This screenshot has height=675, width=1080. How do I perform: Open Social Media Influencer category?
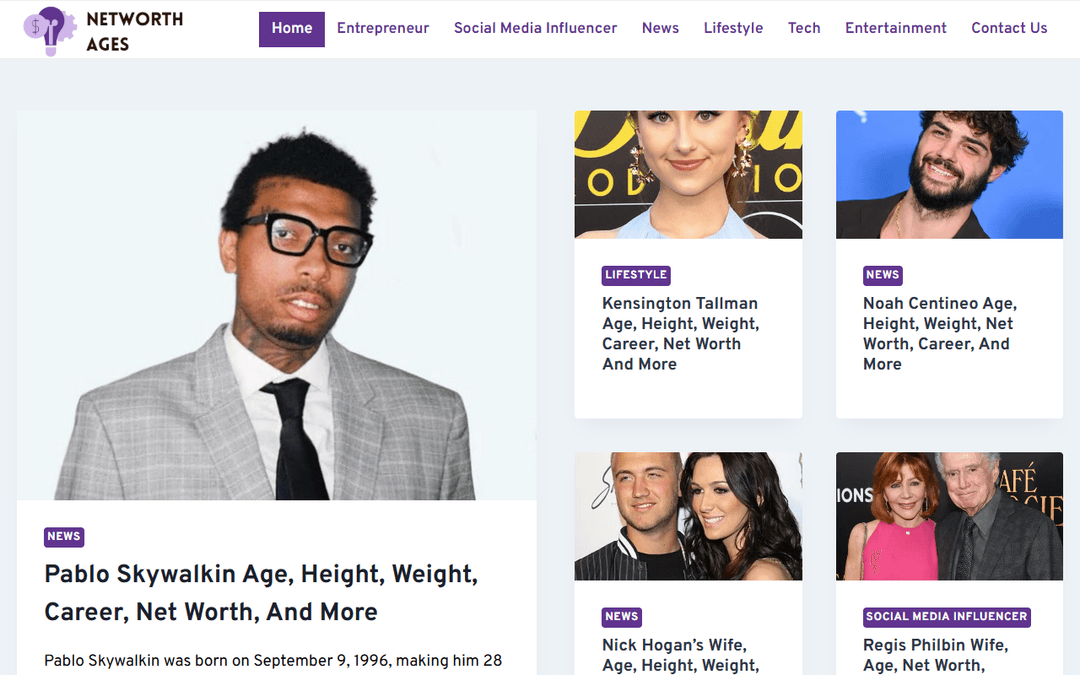(x=535, y=29)
